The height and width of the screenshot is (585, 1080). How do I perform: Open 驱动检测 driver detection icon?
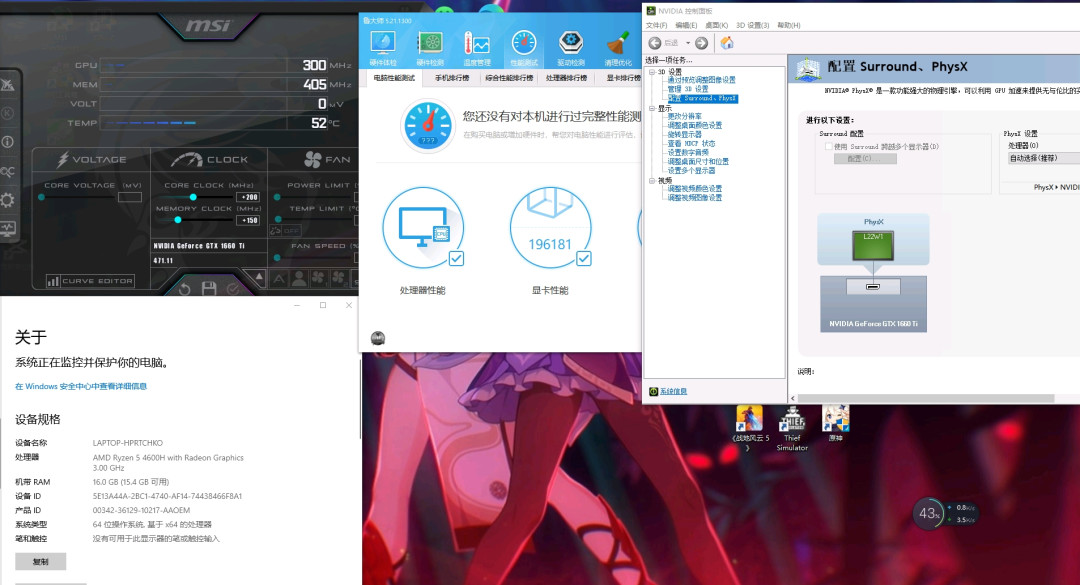[x=570, y=48]
